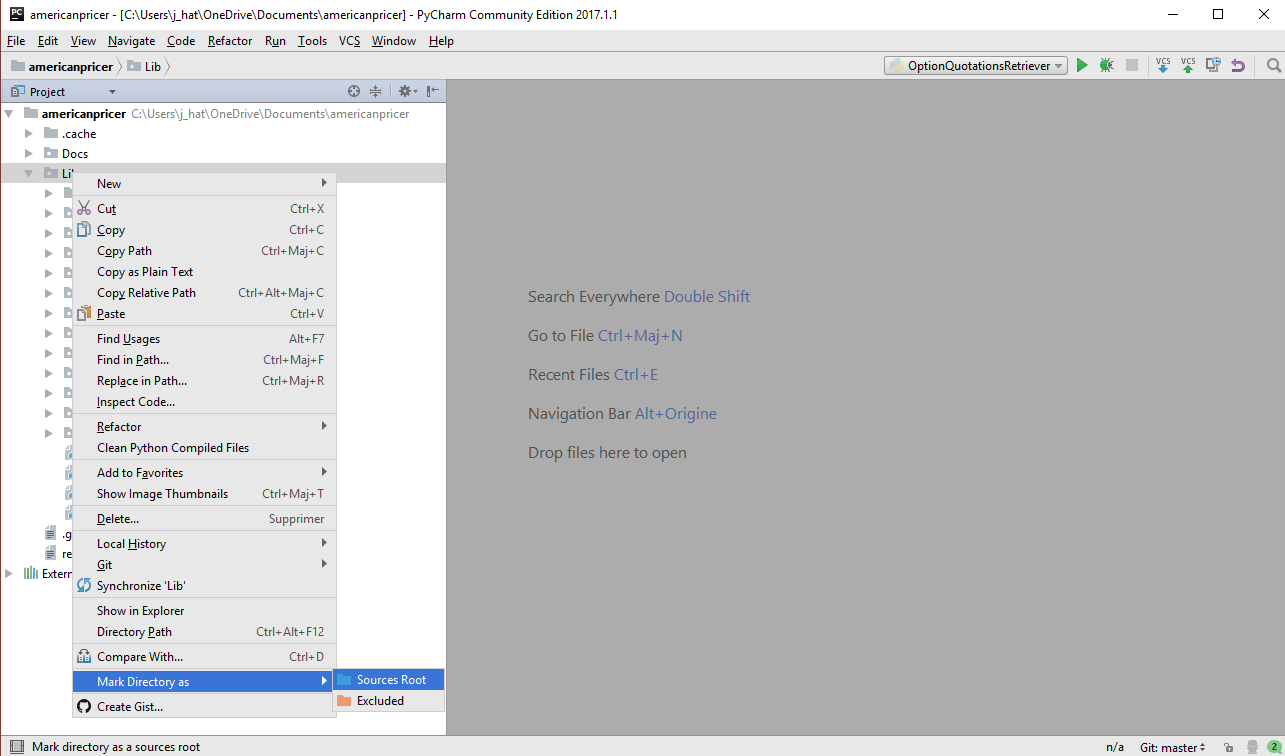Choose Copy Path from the context menu
Viewport: 1285px width, 756px height.
(x=204, y=250)
